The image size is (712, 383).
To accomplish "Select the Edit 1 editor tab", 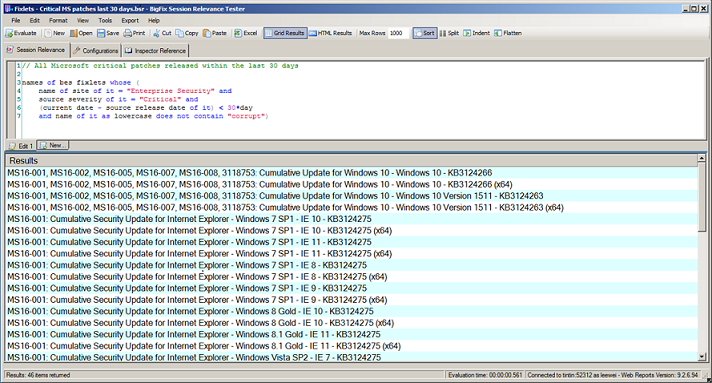I will click(x=21, y=146).
